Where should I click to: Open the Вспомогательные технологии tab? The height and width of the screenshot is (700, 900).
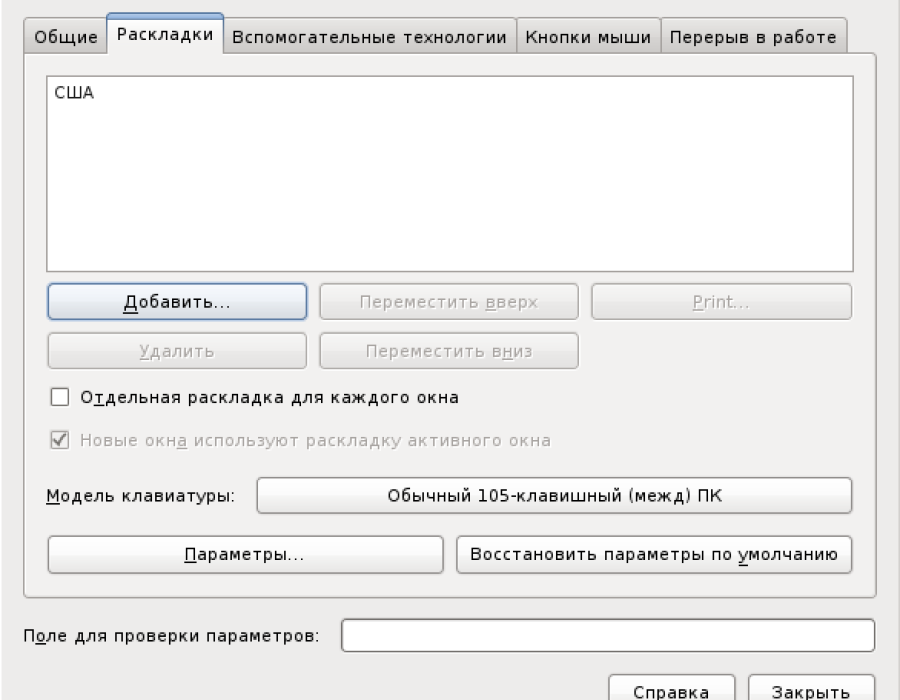(370, 37)
